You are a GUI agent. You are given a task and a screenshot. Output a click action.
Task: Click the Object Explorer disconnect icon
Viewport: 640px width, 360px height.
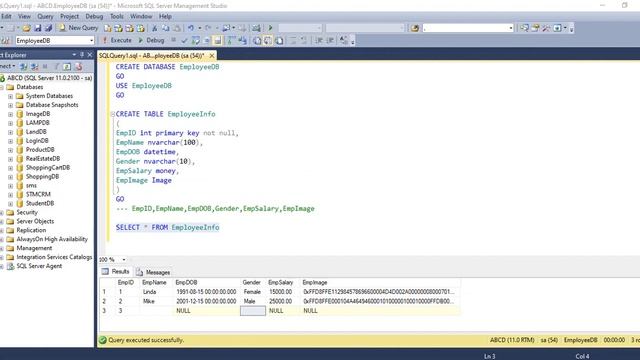point(35,66)
